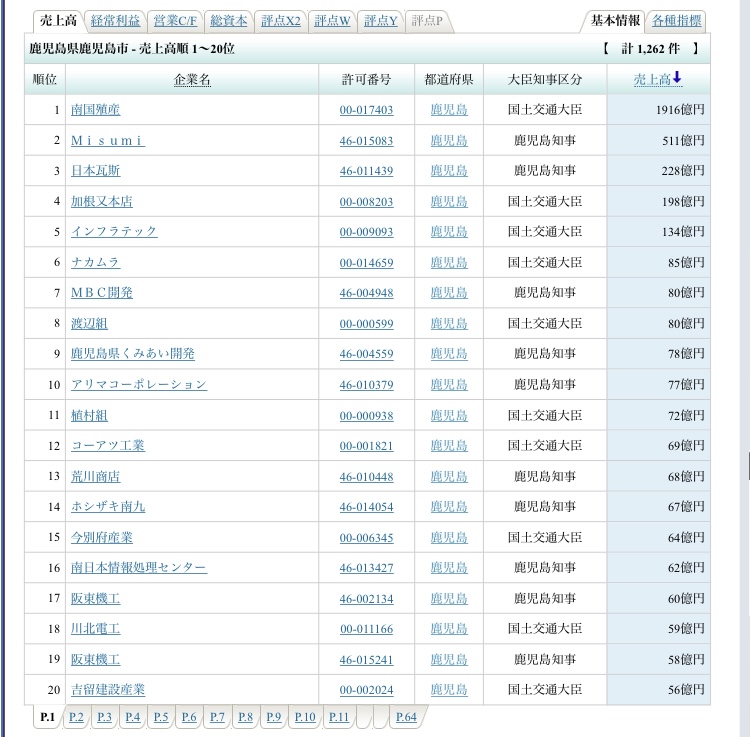This screenshot has width=750, height=737.
Task: Open company アリマコーポレーション
Action: pyautogui.click(x=139, y=385)
